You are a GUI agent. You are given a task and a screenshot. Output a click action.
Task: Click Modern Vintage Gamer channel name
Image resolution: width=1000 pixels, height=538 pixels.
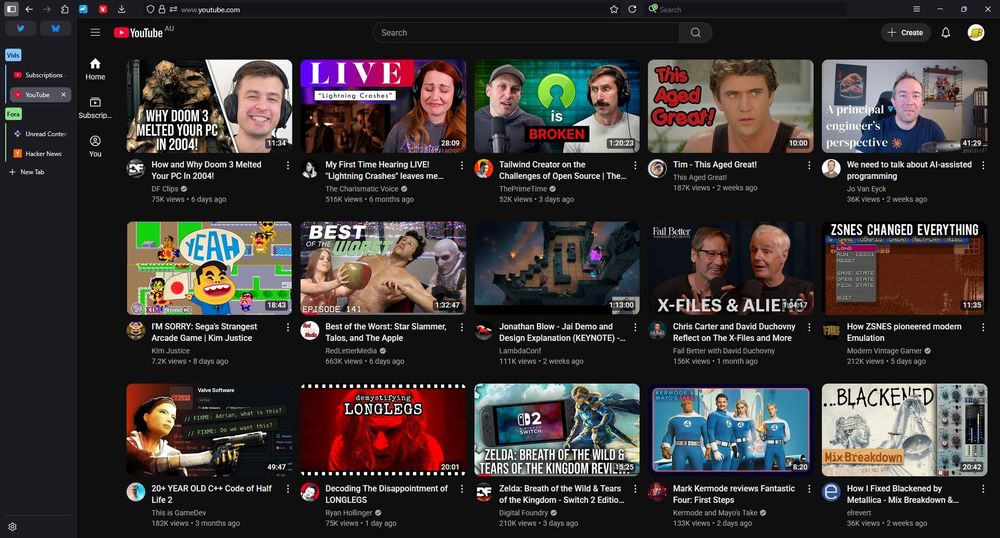tap(884, 351)
